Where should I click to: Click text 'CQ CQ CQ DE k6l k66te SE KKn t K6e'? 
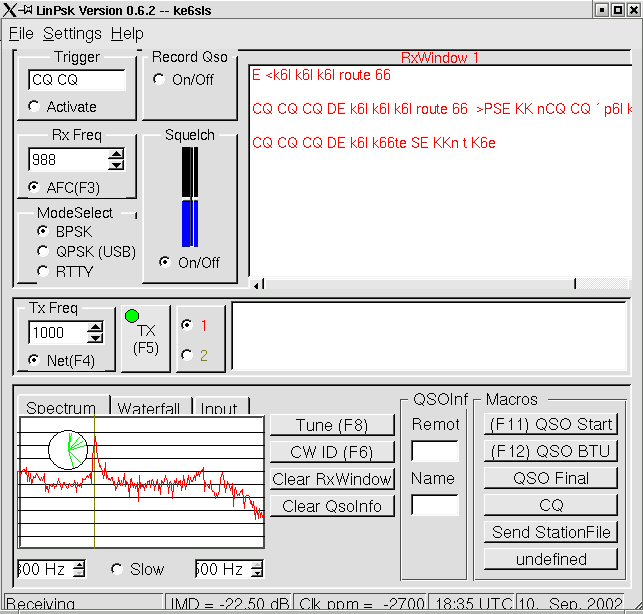click(x=374, y=143)
